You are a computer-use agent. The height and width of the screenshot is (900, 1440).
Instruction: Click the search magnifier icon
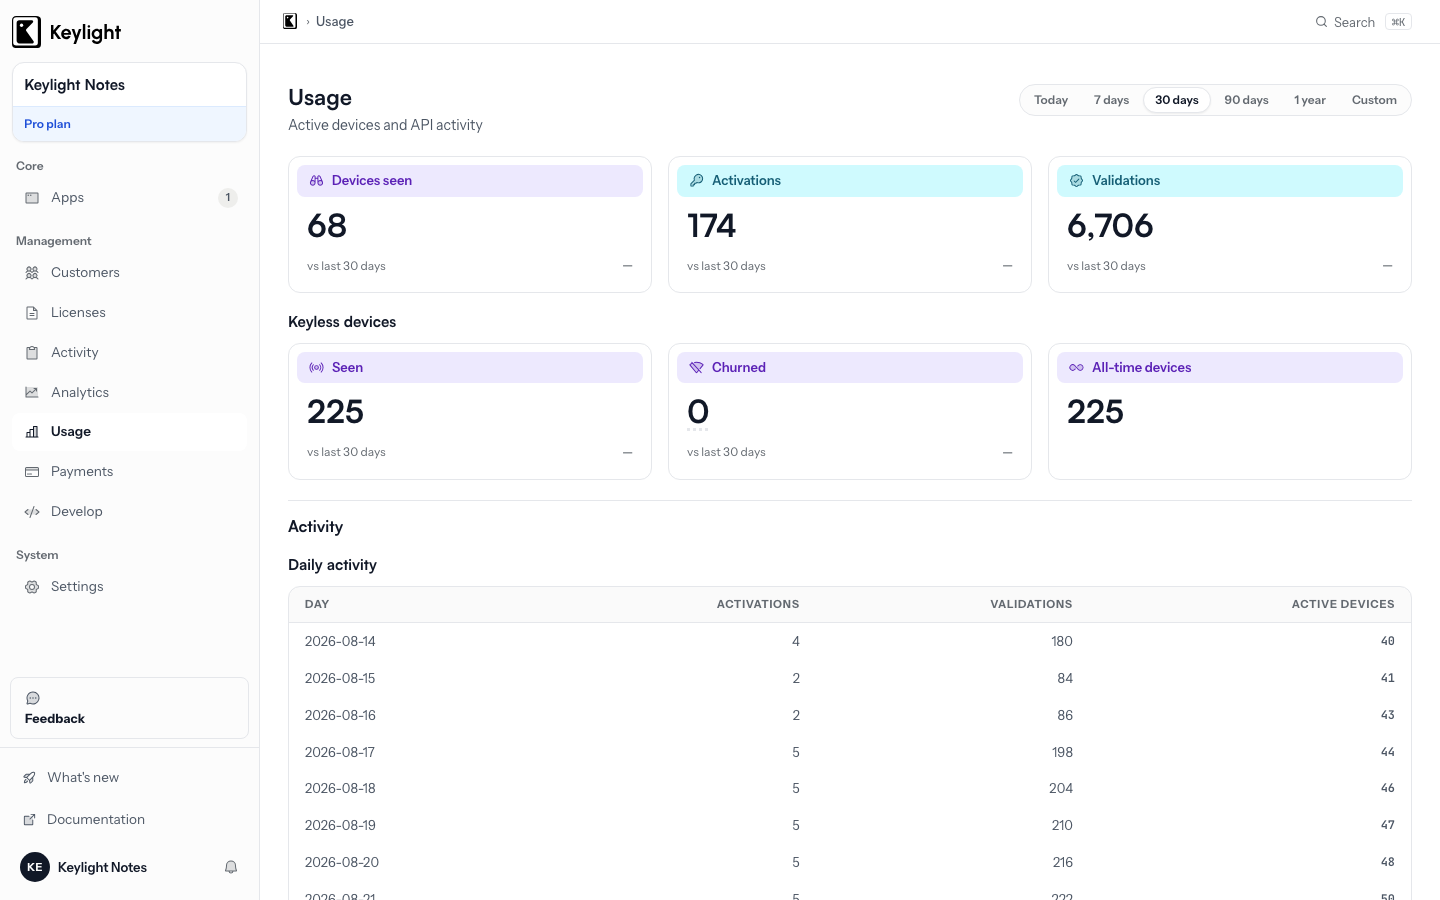click(1321, 22)
